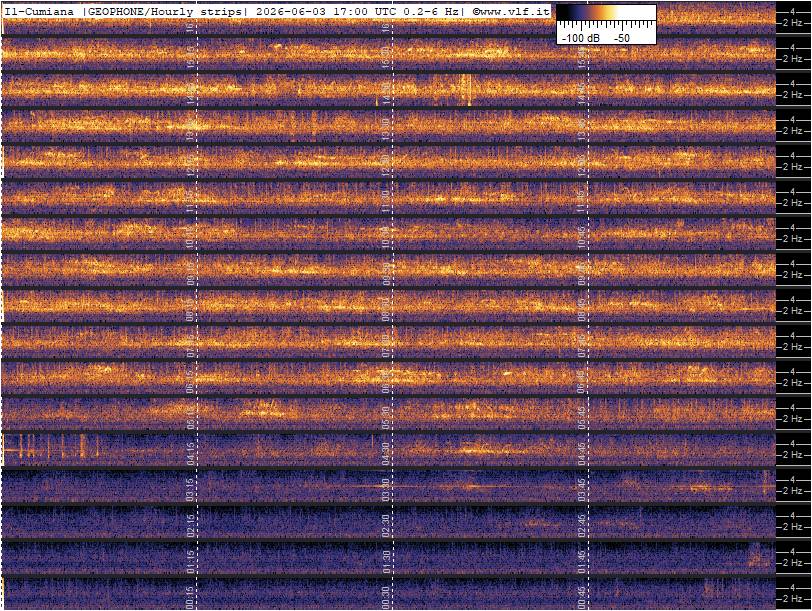The width and height of the screenshot is (812, 611).
Task: Click the "15:30" time label
Action: tap(386, 58)
